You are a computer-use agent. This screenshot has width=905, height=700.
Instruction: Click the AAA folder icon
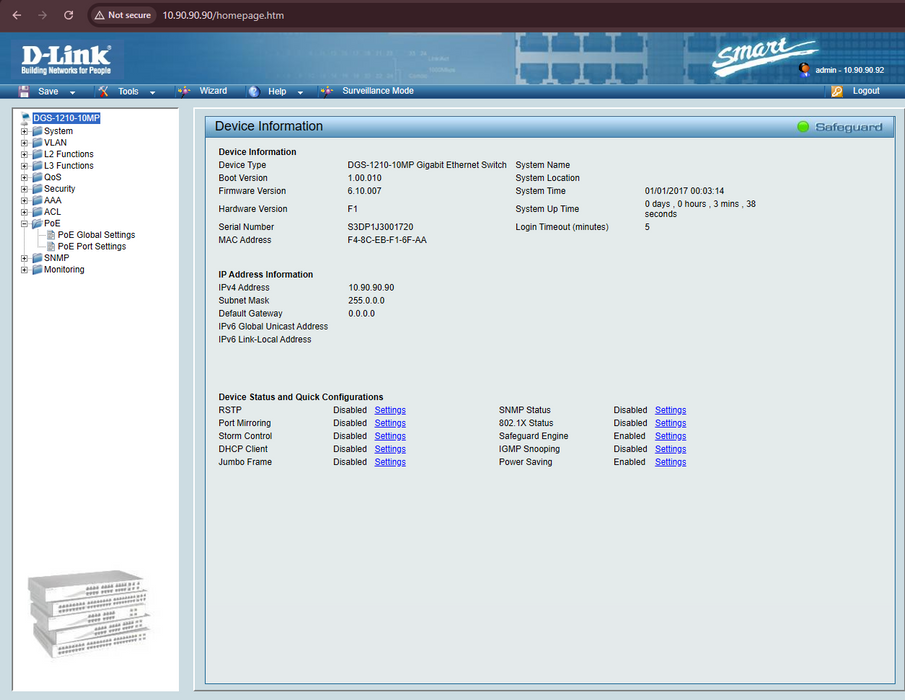[38, 200]
